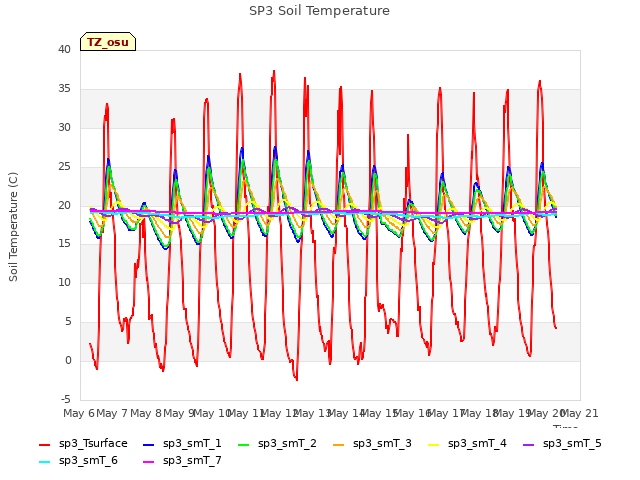This screenshot has height=480, width=640.
Task: Click the May 6 x-axis label
Action: [79, 413]
